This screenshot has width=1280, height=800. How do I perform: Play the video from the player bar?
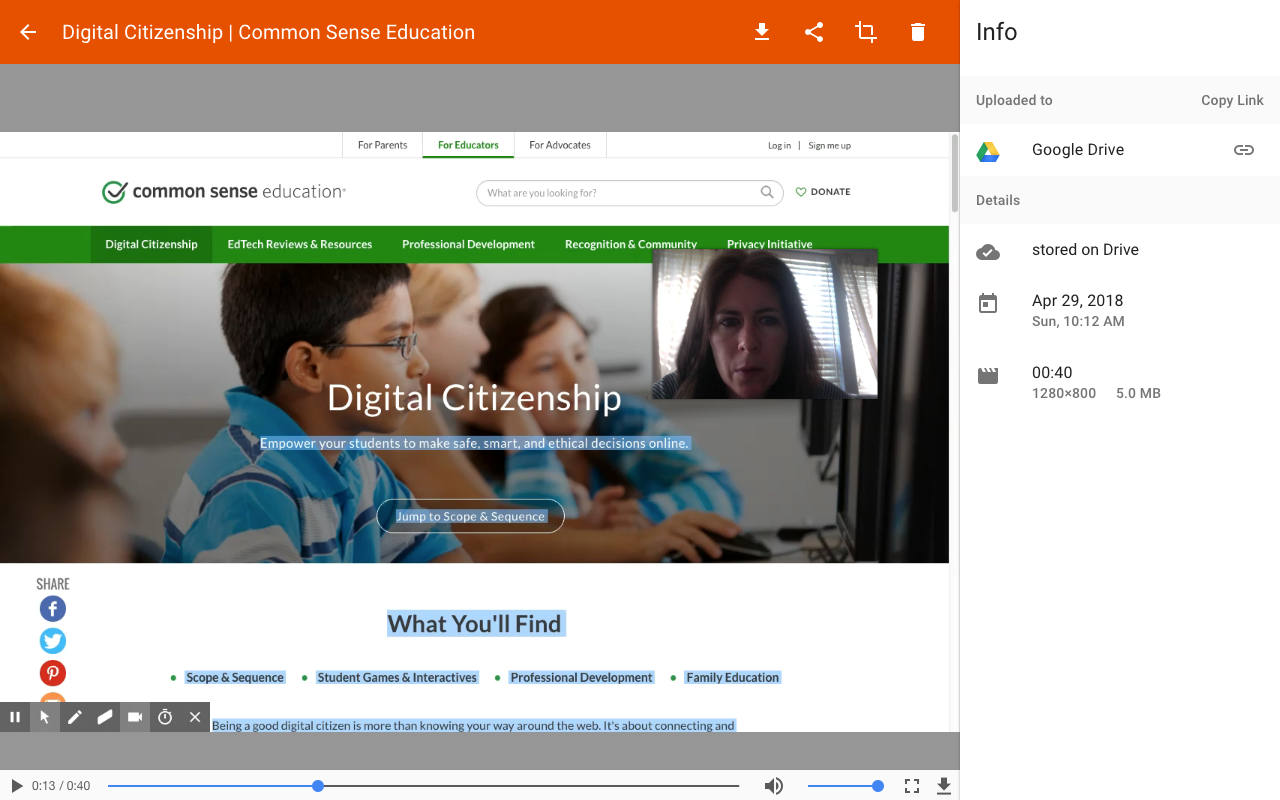click(16, 786)
